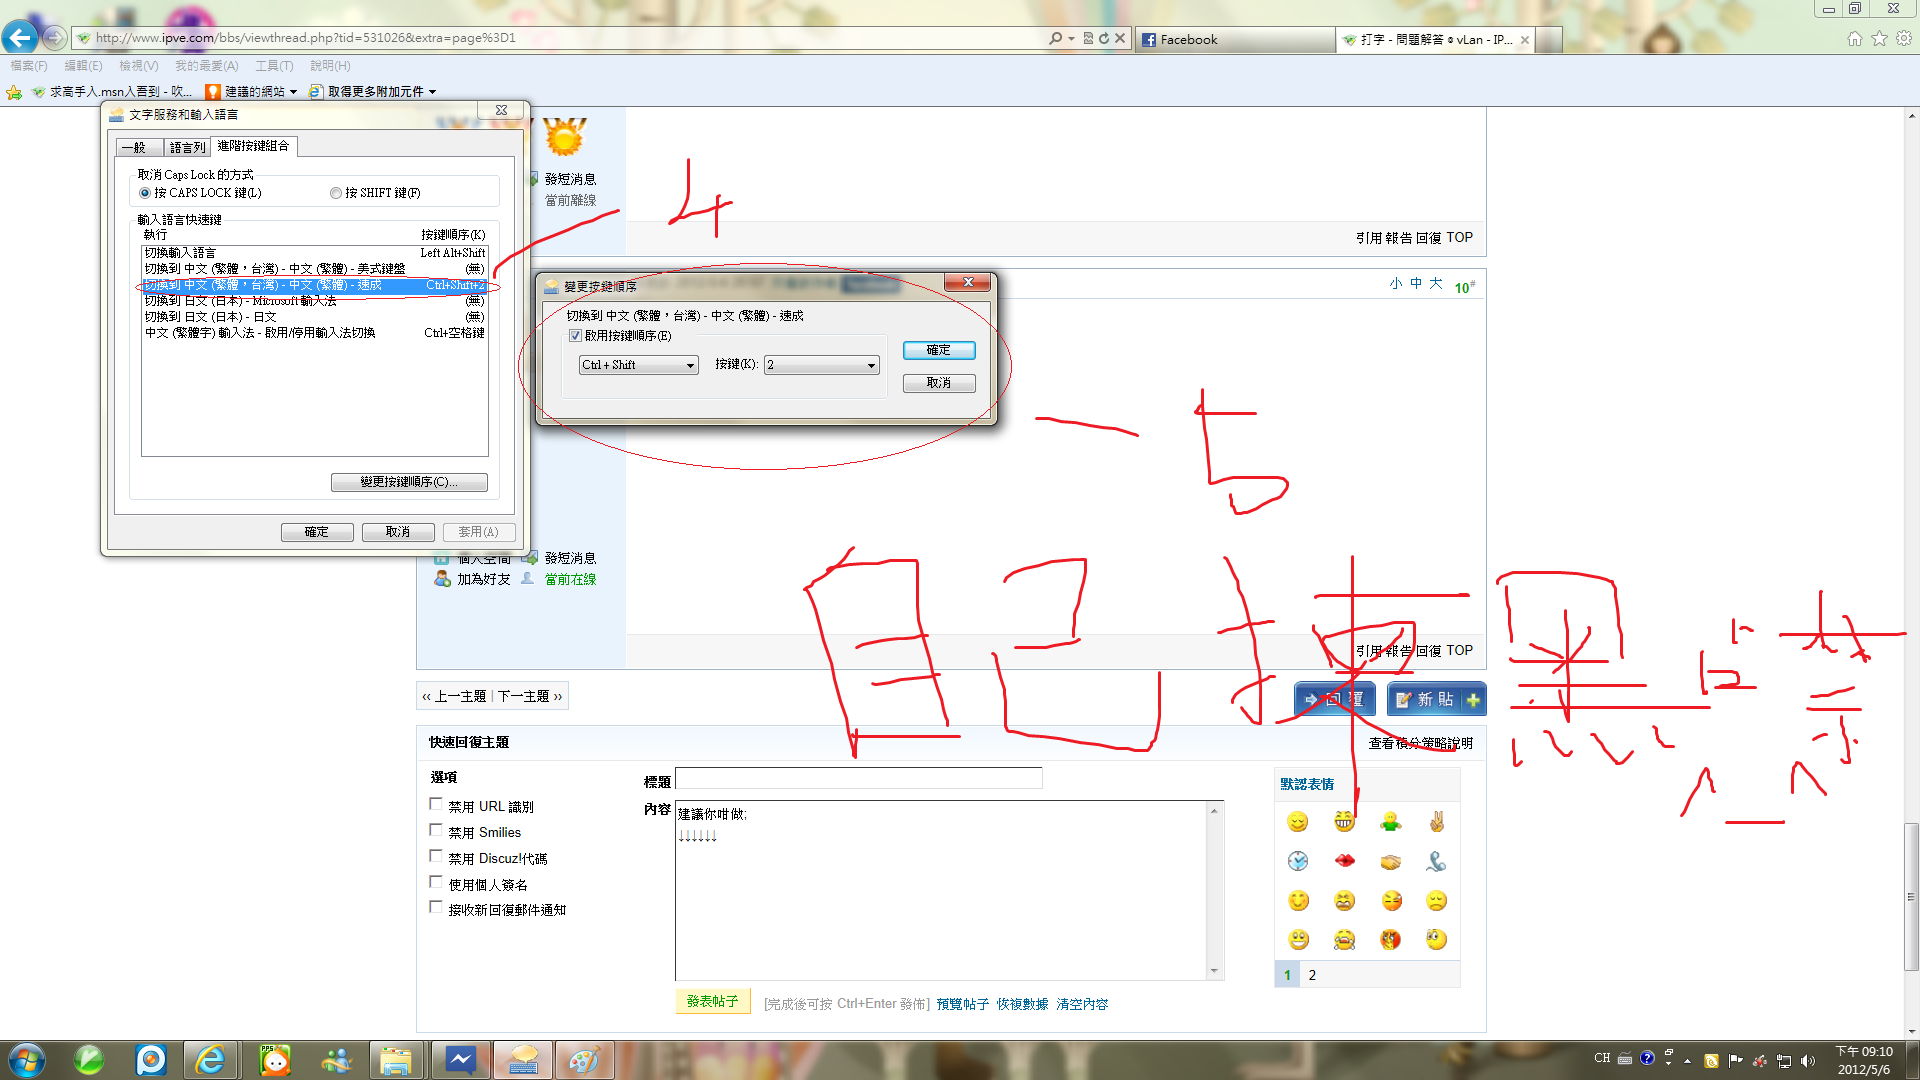Switch to the 語言列 tab
Image resolution: width=1920 pixels, height=1080 pixels.
pos(187,147)
